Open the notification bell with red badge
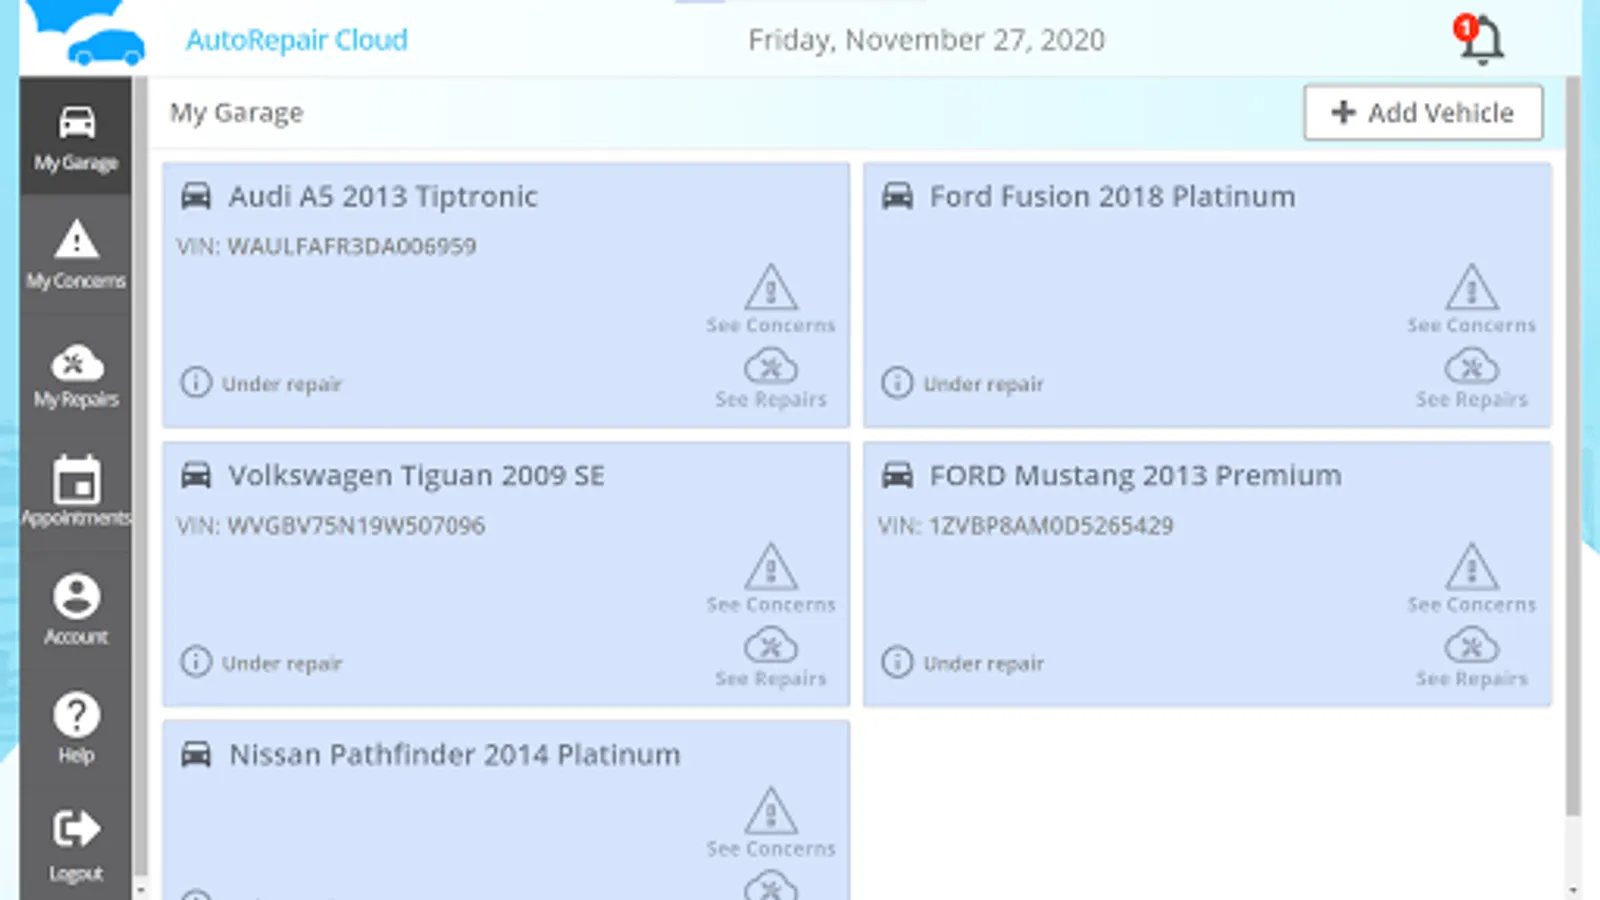 pyautogui.click(x=1480, y=40)
